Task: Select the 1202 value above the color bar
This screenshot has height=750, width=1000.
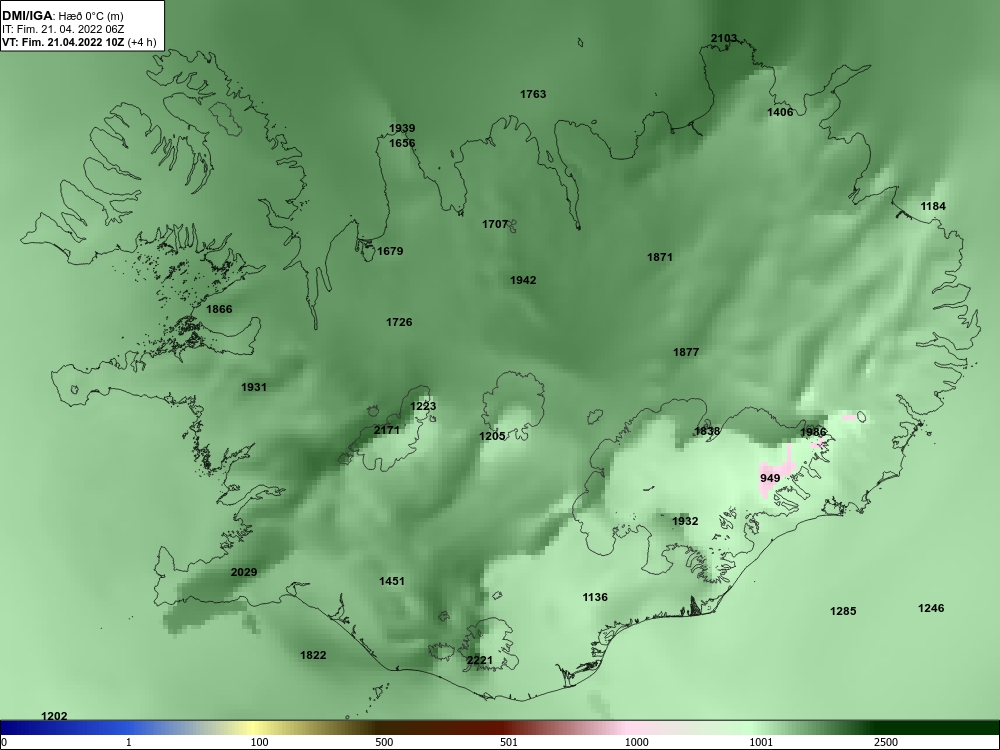Action: [54, 716]
